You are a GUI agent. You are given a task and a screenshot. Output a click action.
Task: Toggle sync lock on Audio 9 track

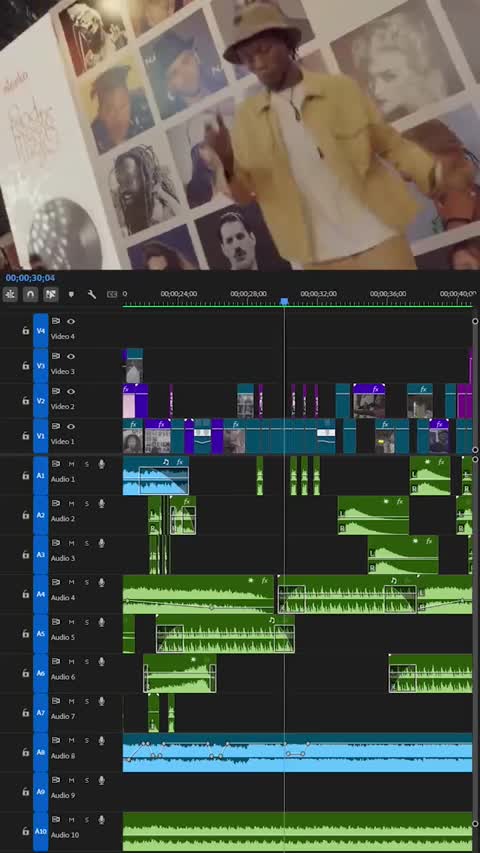coord(56,780)
